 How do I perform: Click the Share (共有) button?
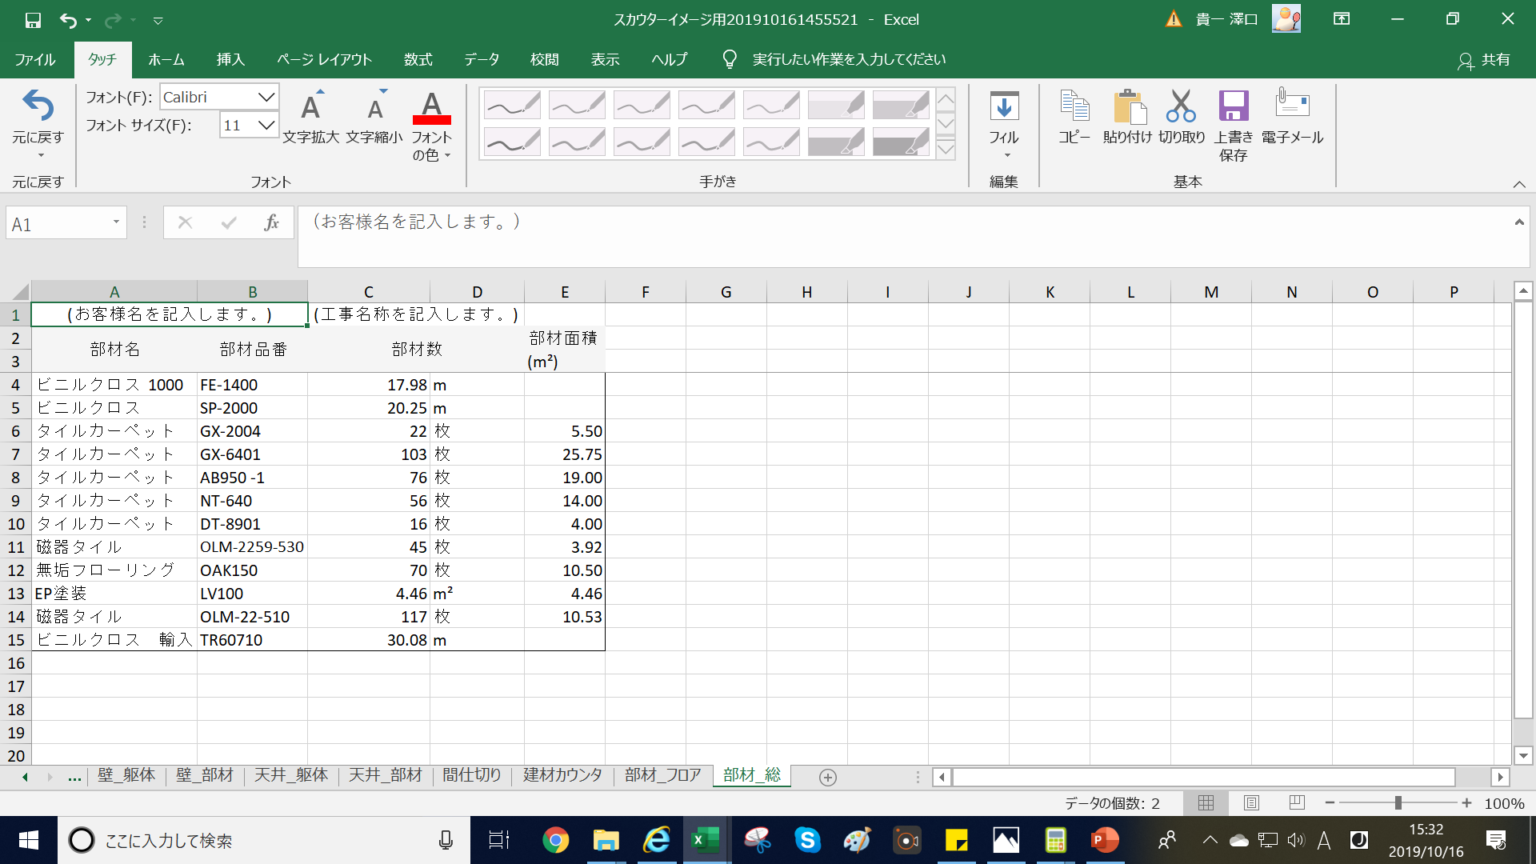pyautogui.click(x=1484, y=60)
